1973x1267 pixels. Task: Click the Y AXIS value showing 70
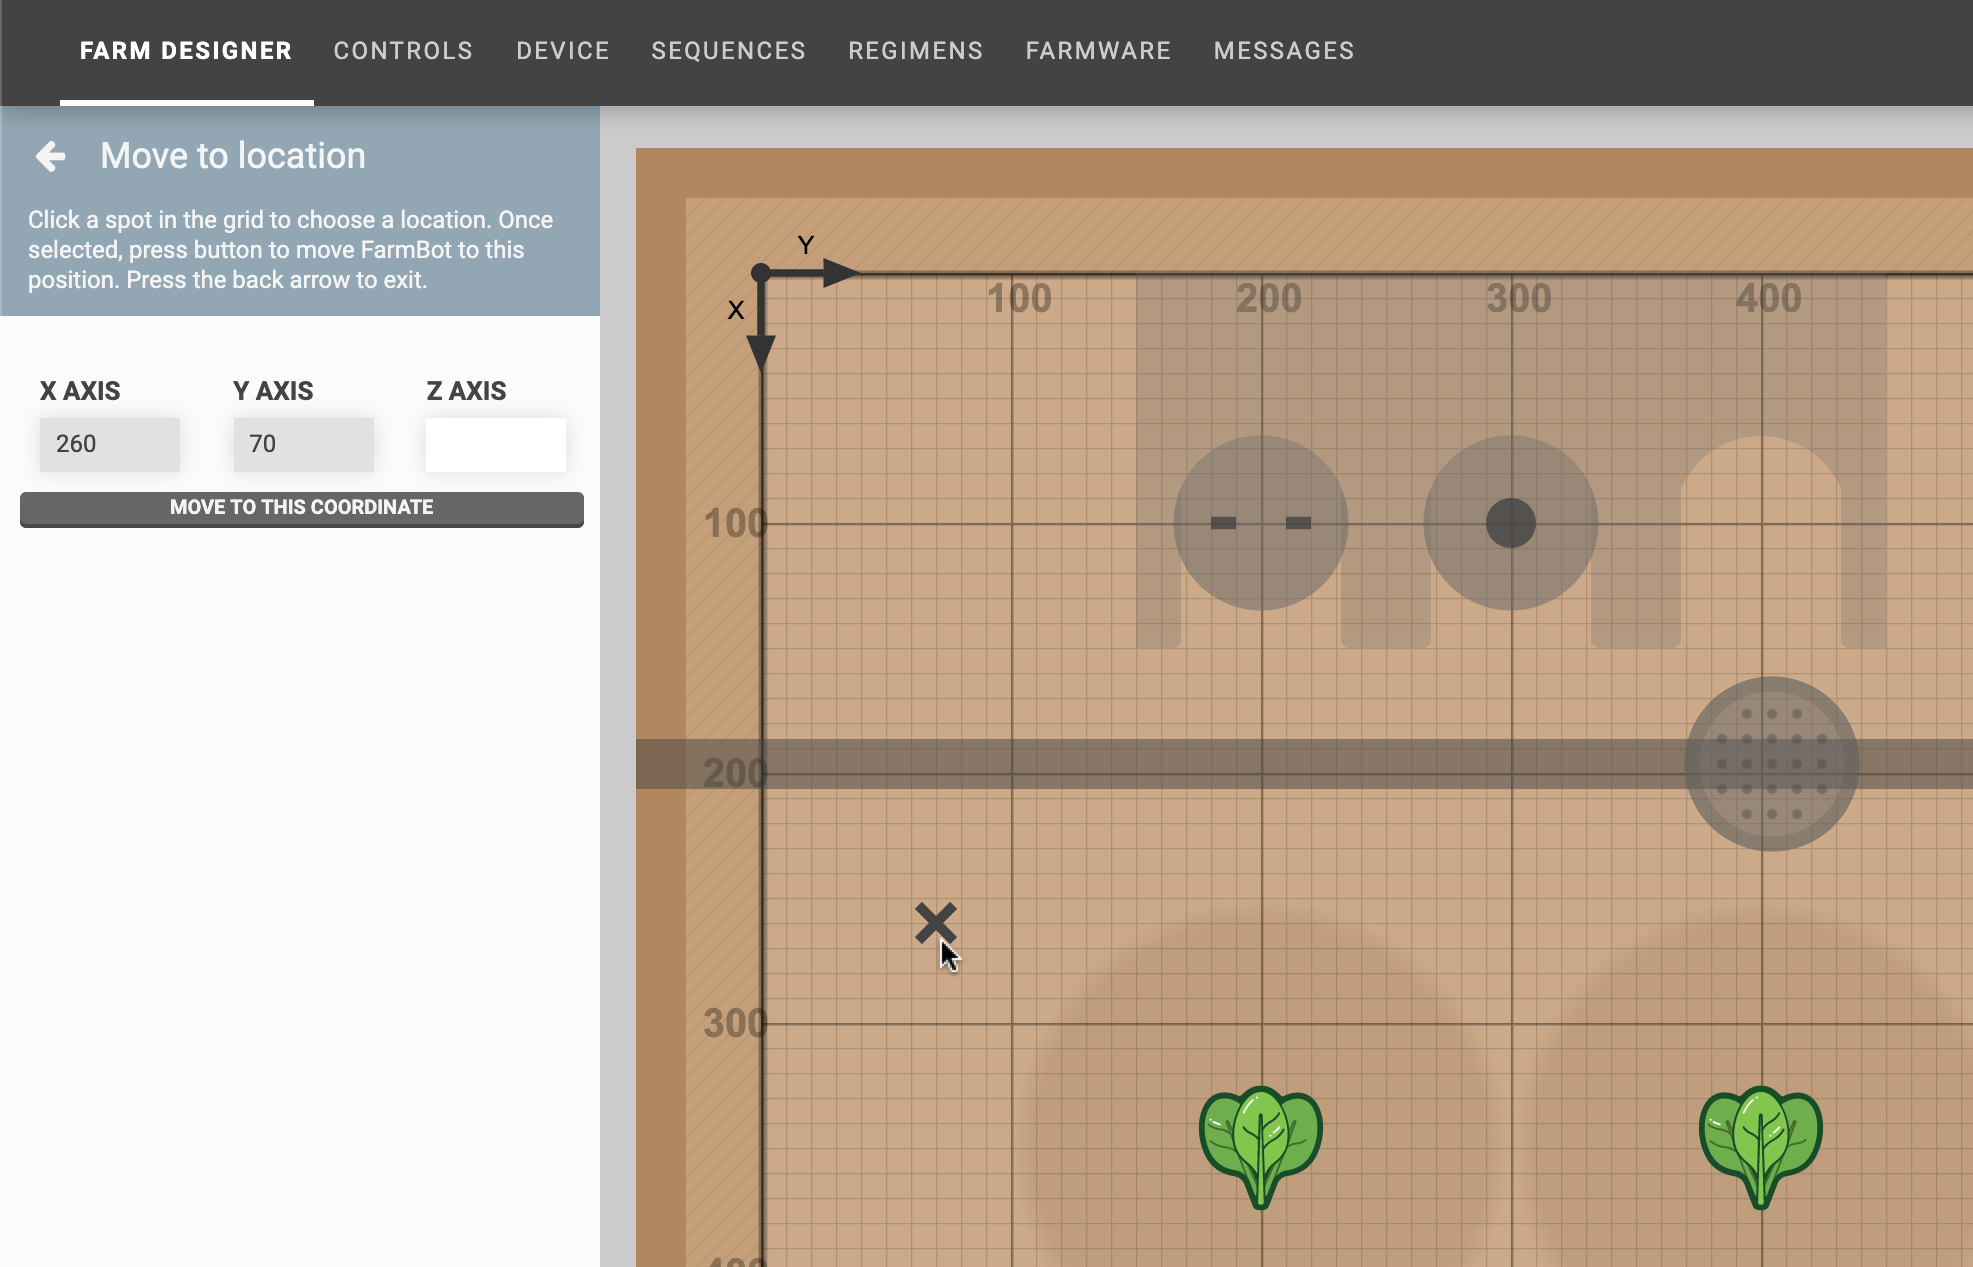tap(303, 444)
